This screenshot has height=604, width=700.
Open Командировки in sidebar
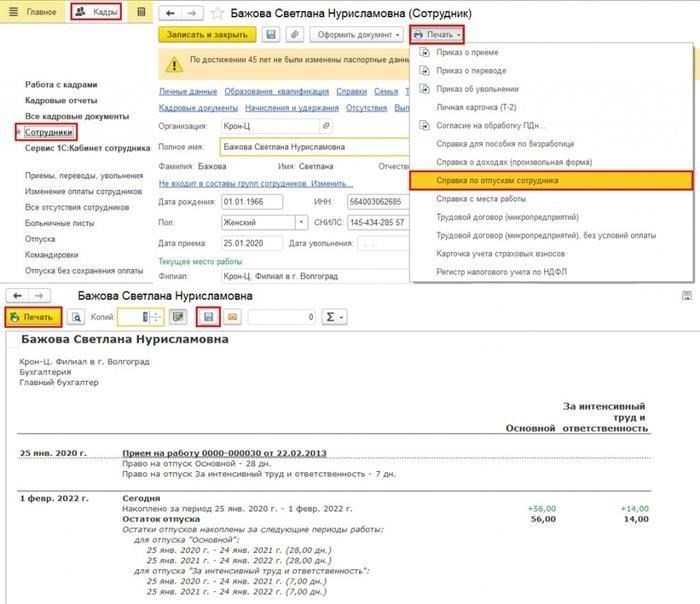(x=52, y=255)
